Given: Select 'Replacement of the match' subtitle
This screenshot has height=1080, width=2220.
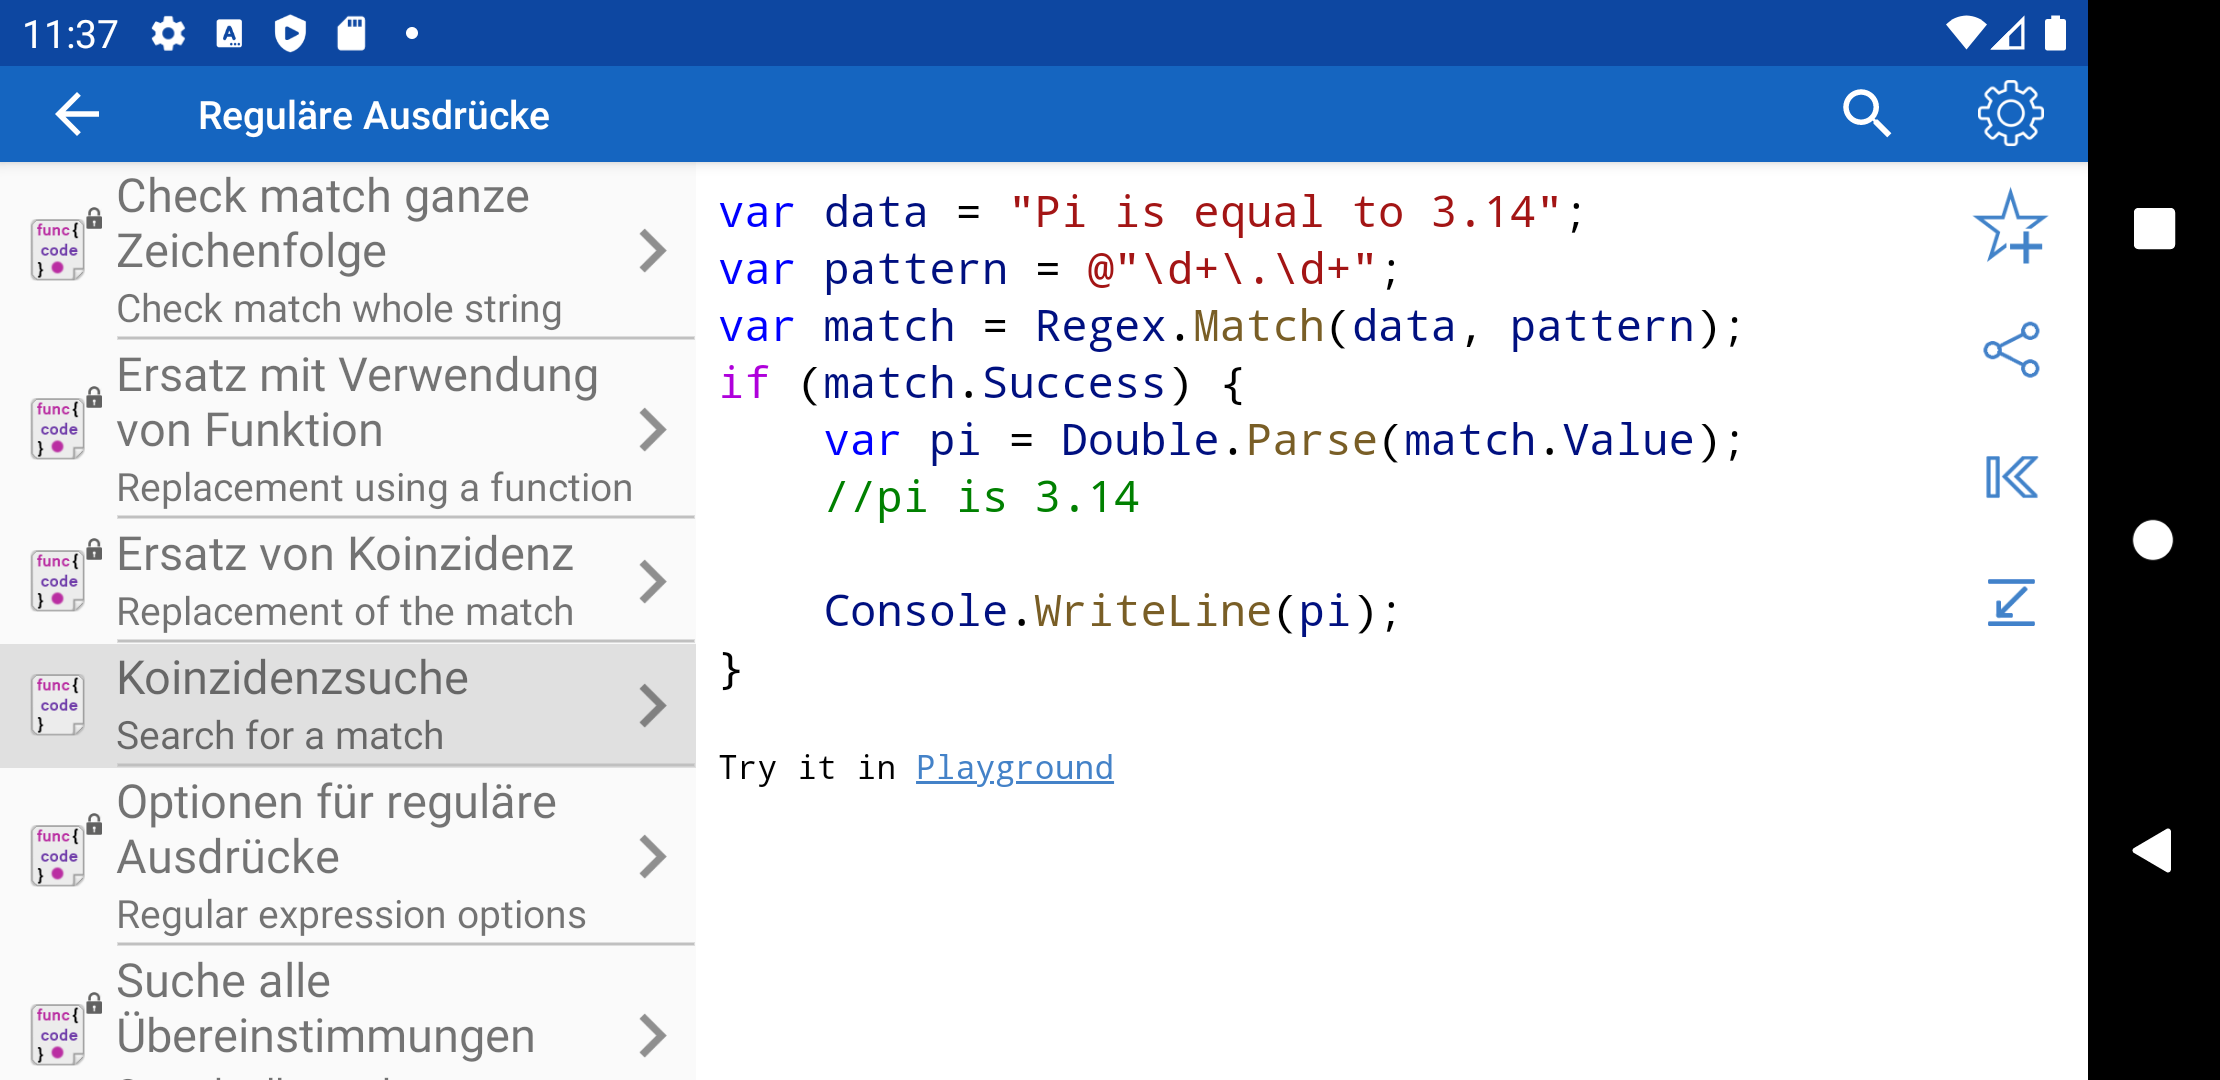Looking at the screenshot, I should click(345, 612).
